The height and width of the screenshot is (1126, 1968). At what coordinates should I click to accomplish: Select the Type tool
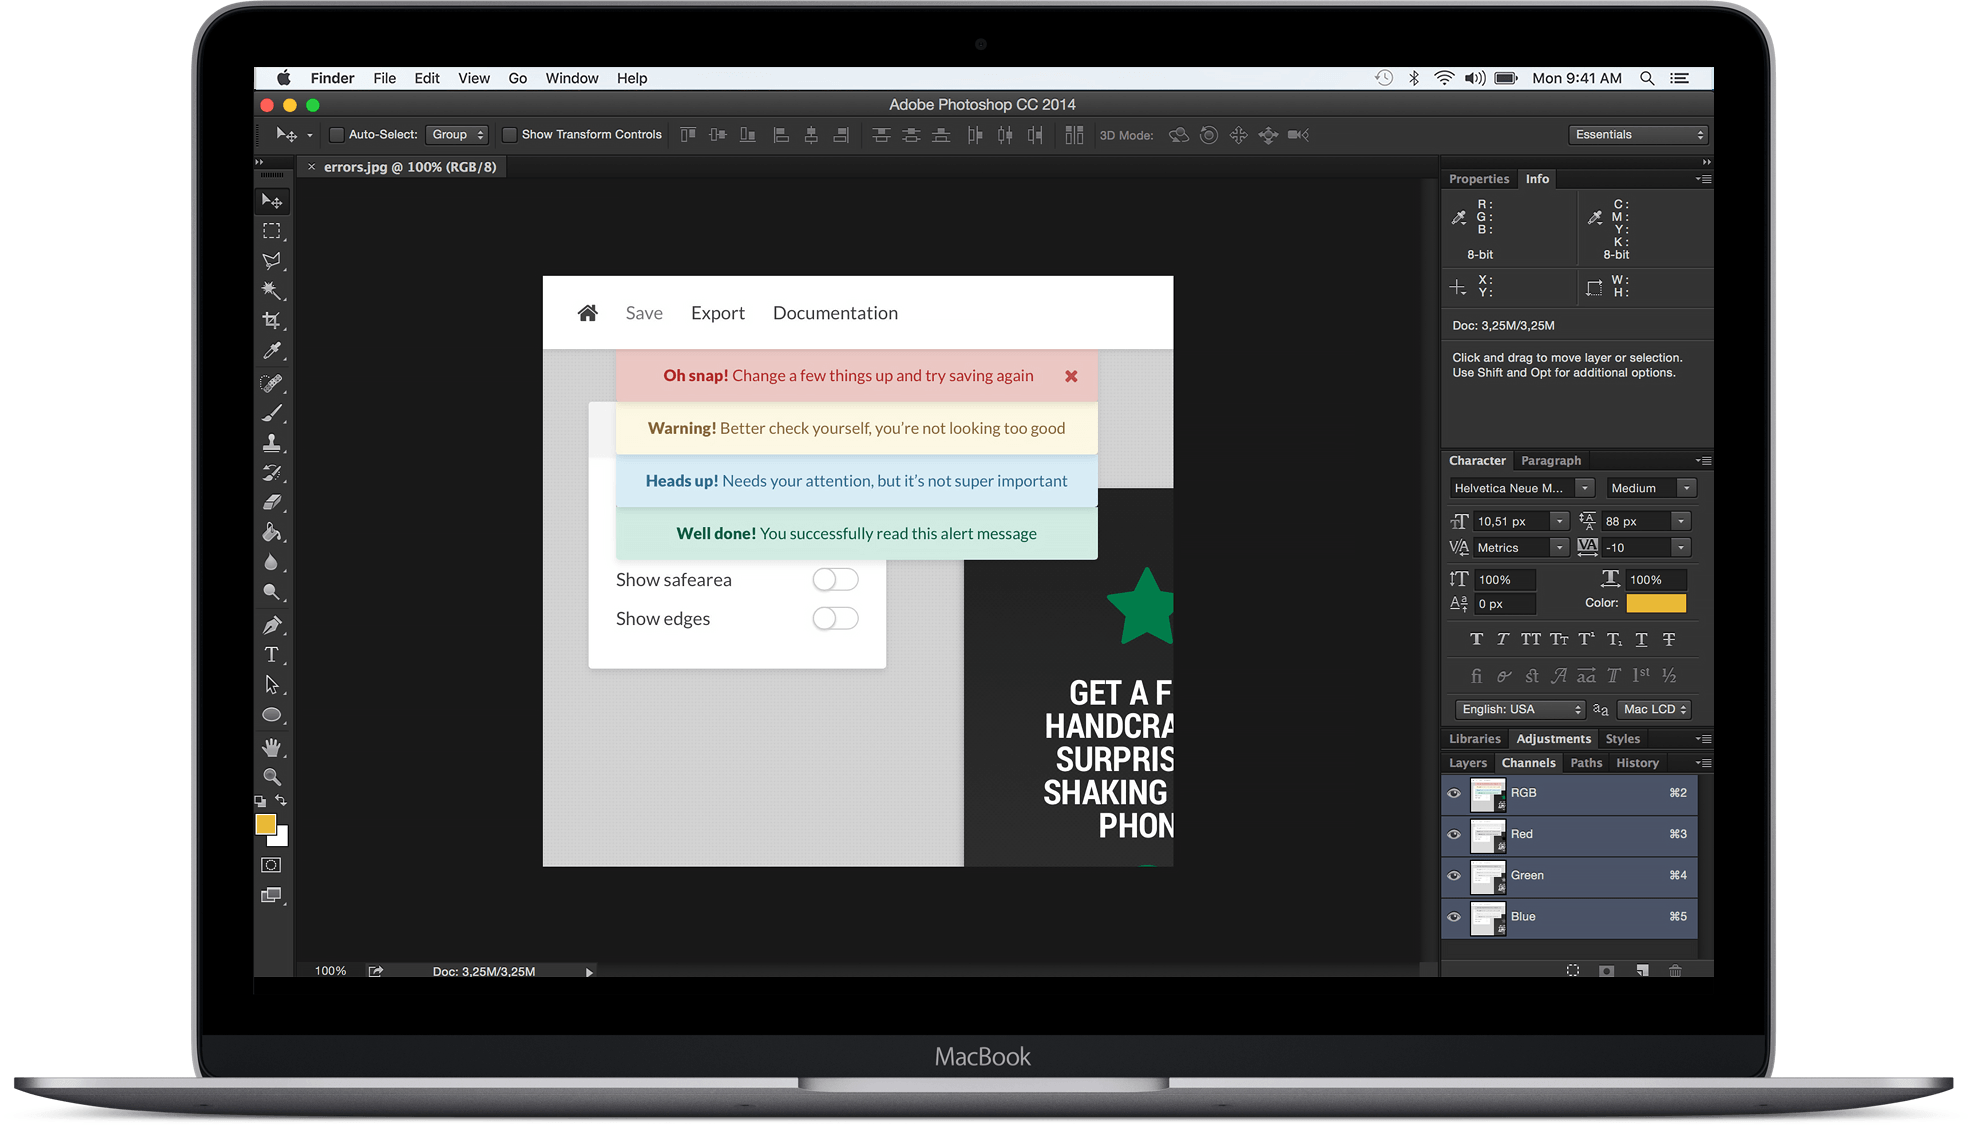coord(272,655)
